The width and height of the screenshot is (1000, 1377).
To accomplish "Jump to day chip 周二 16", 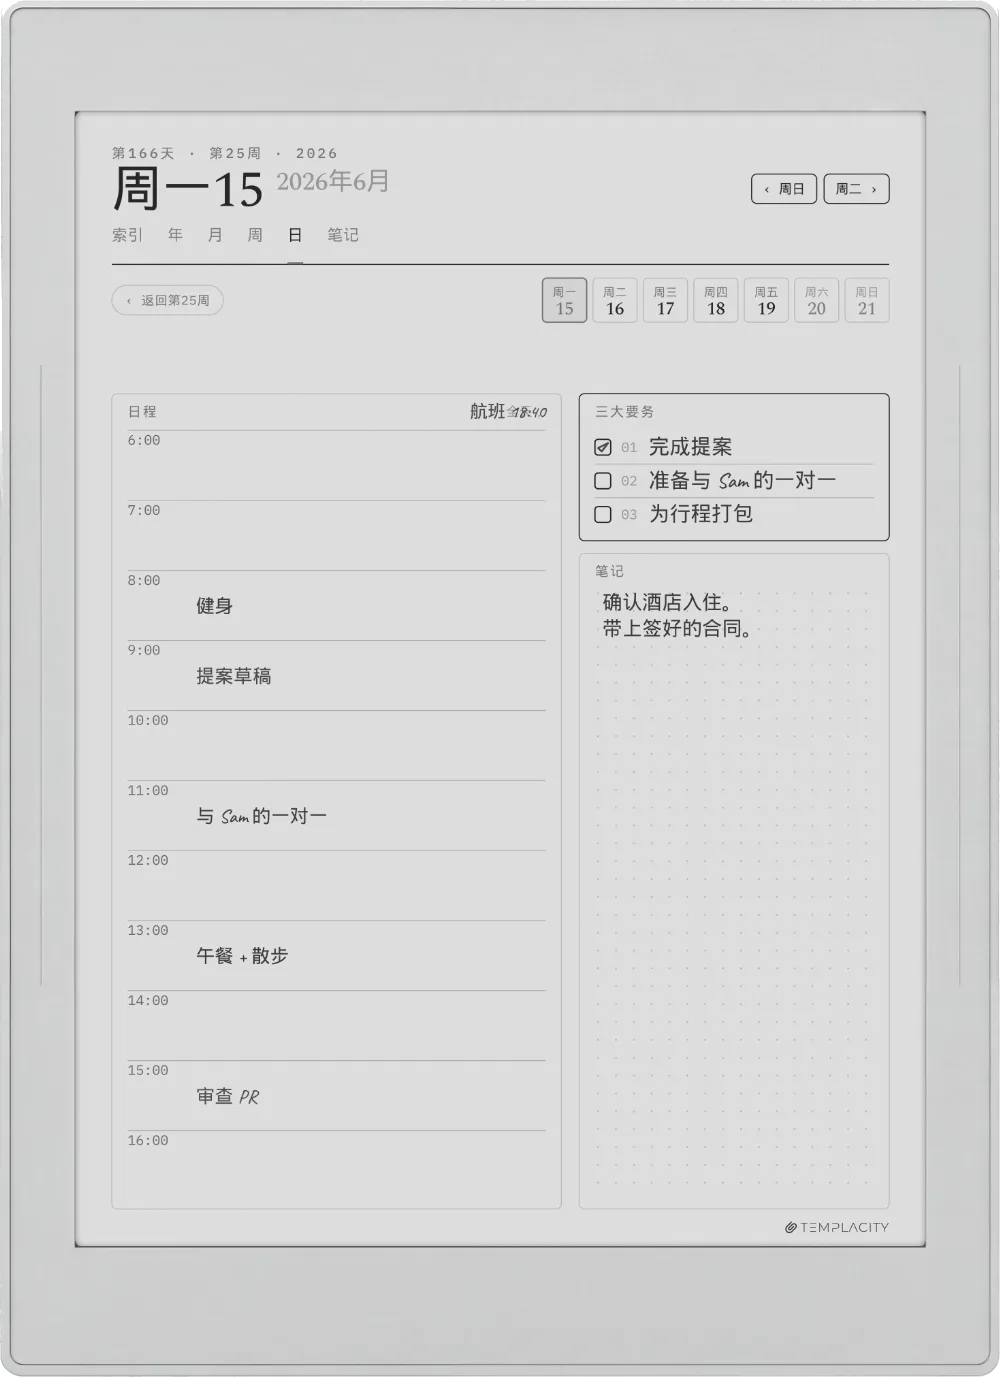I will tap(615, 300).
